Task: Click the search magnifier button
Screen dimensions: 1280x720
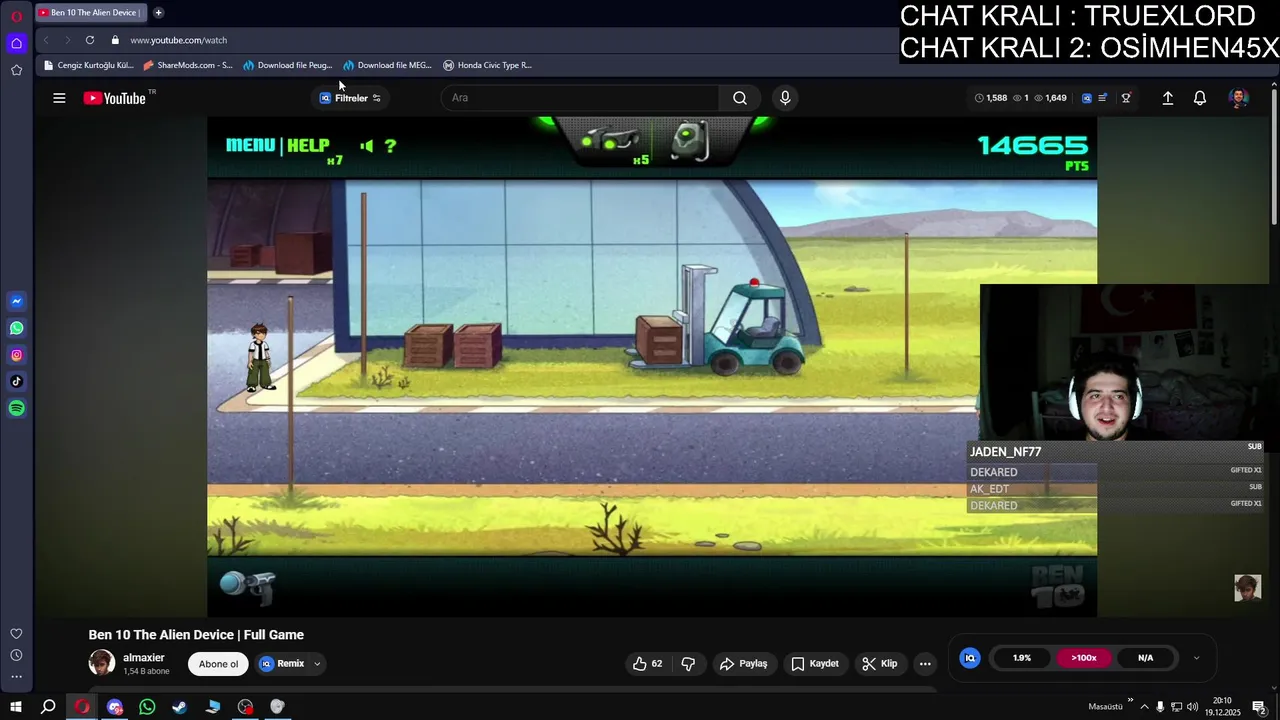Action: (x=740, y=98)
